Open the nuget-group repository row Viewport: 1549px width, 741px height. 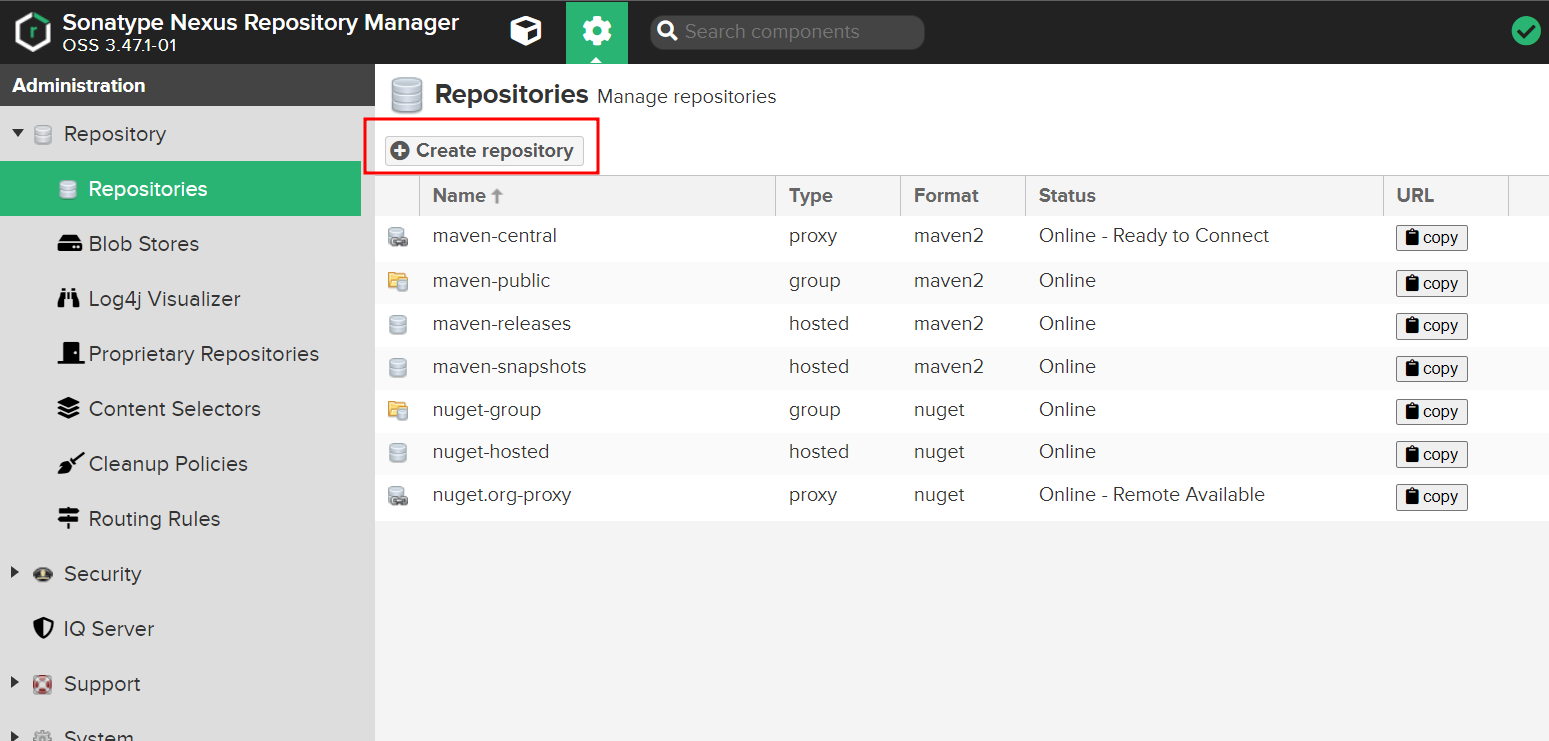tap(962, 410)
